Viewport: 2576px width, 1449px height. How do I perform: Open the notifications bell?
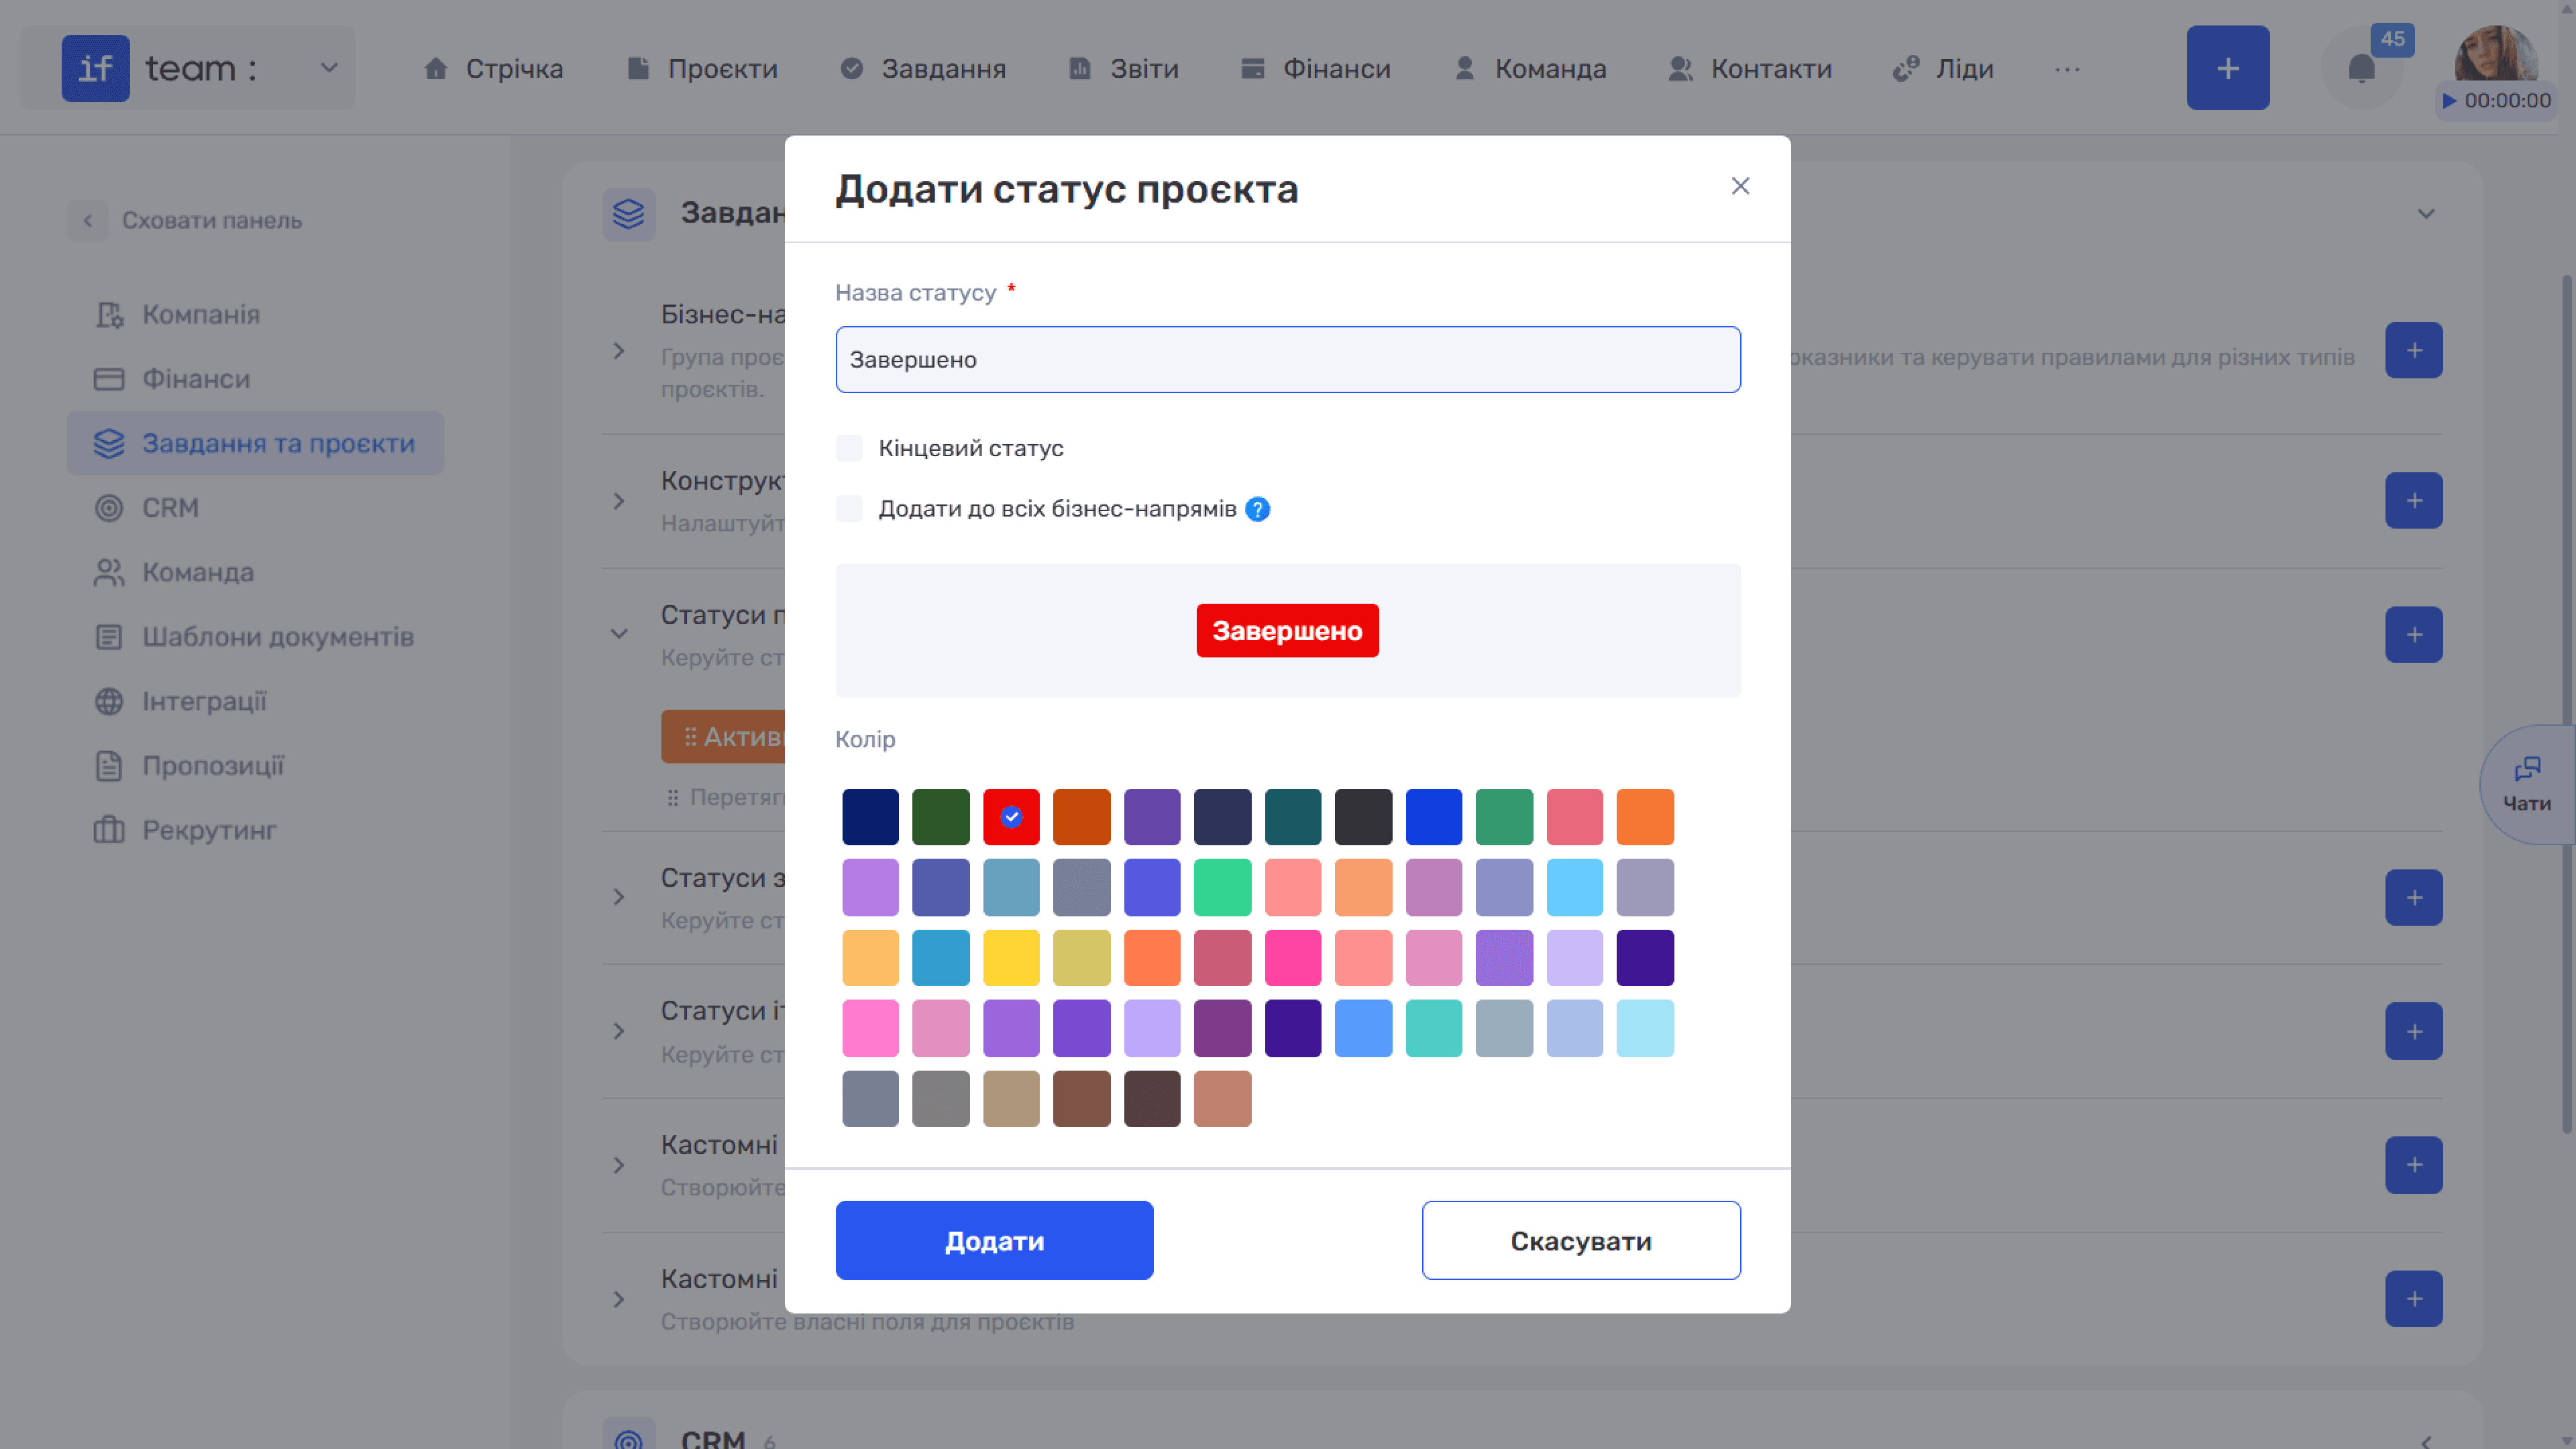[2361, 69]
